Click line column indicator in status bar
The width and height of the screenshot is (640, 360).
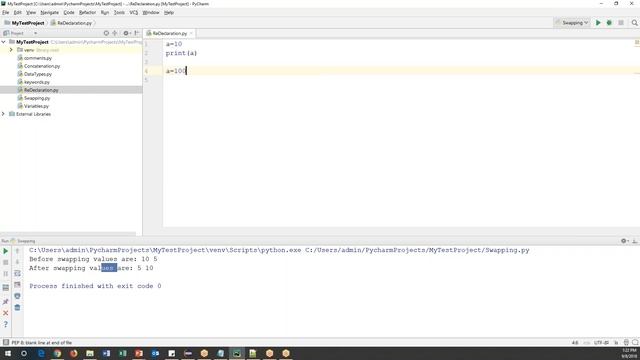575,342
